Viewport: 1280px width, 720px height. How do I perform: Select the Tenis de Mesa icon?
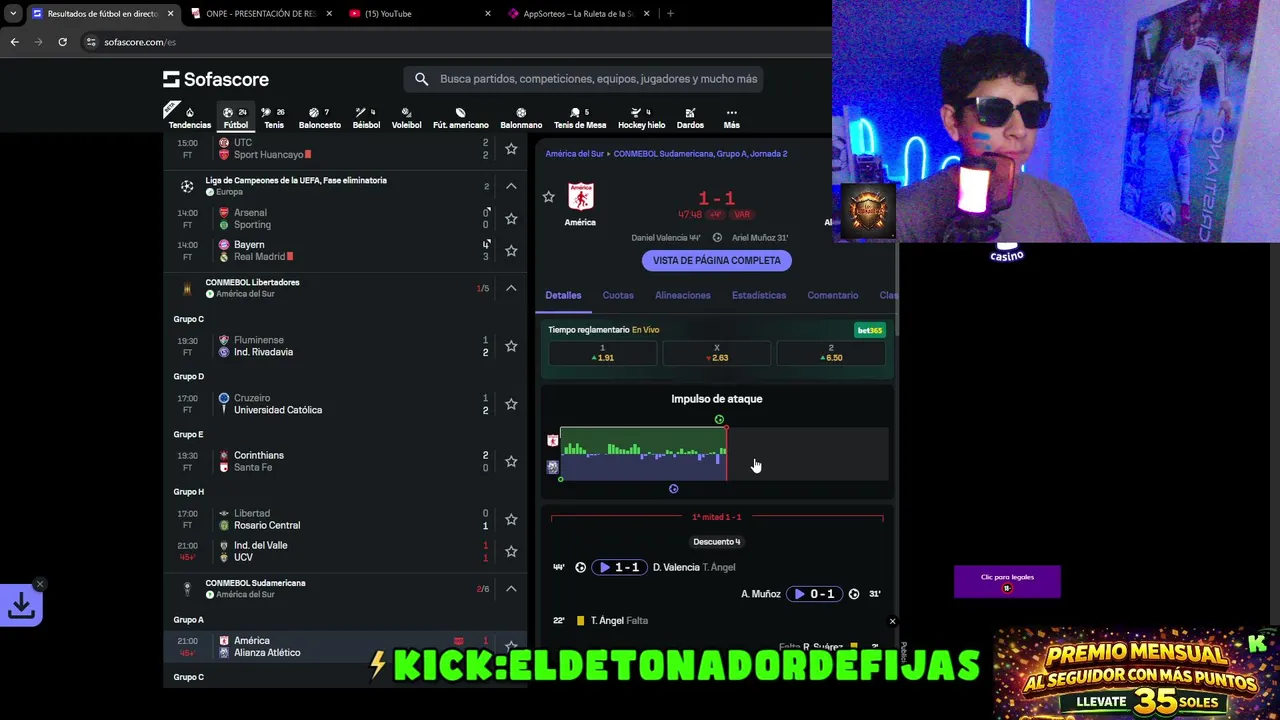click(x=580, y=118)
